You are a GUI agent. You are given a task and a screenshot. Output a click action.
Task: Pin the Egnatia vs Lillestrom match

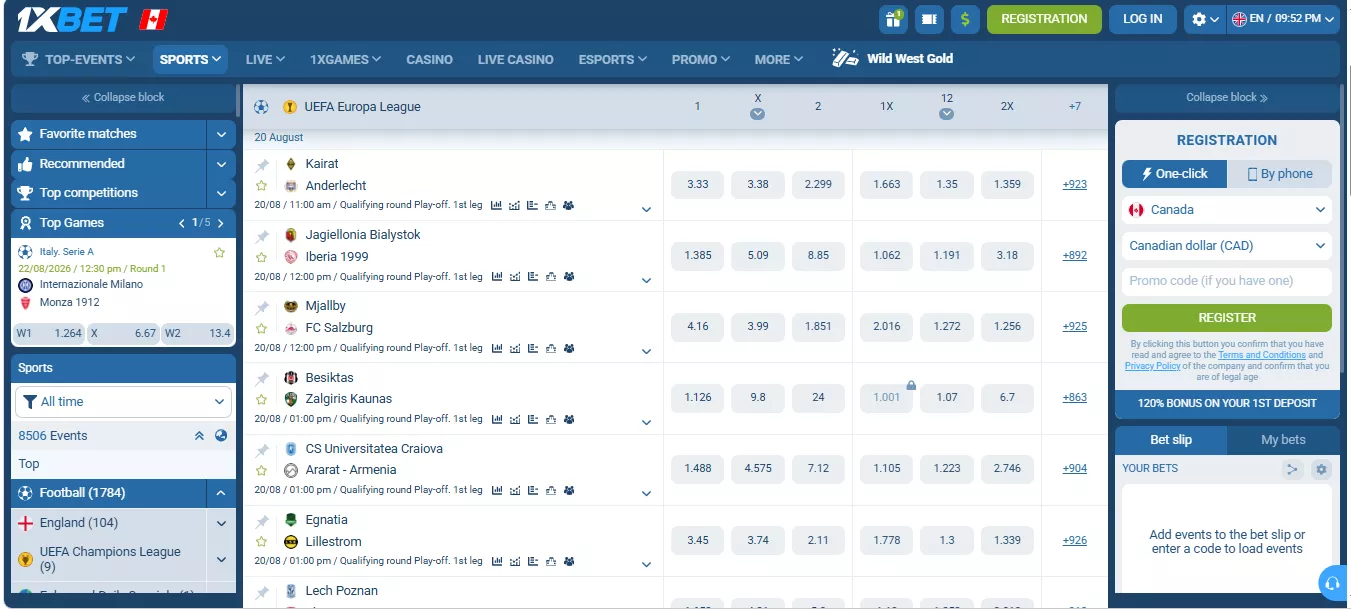tap(262, 521)
